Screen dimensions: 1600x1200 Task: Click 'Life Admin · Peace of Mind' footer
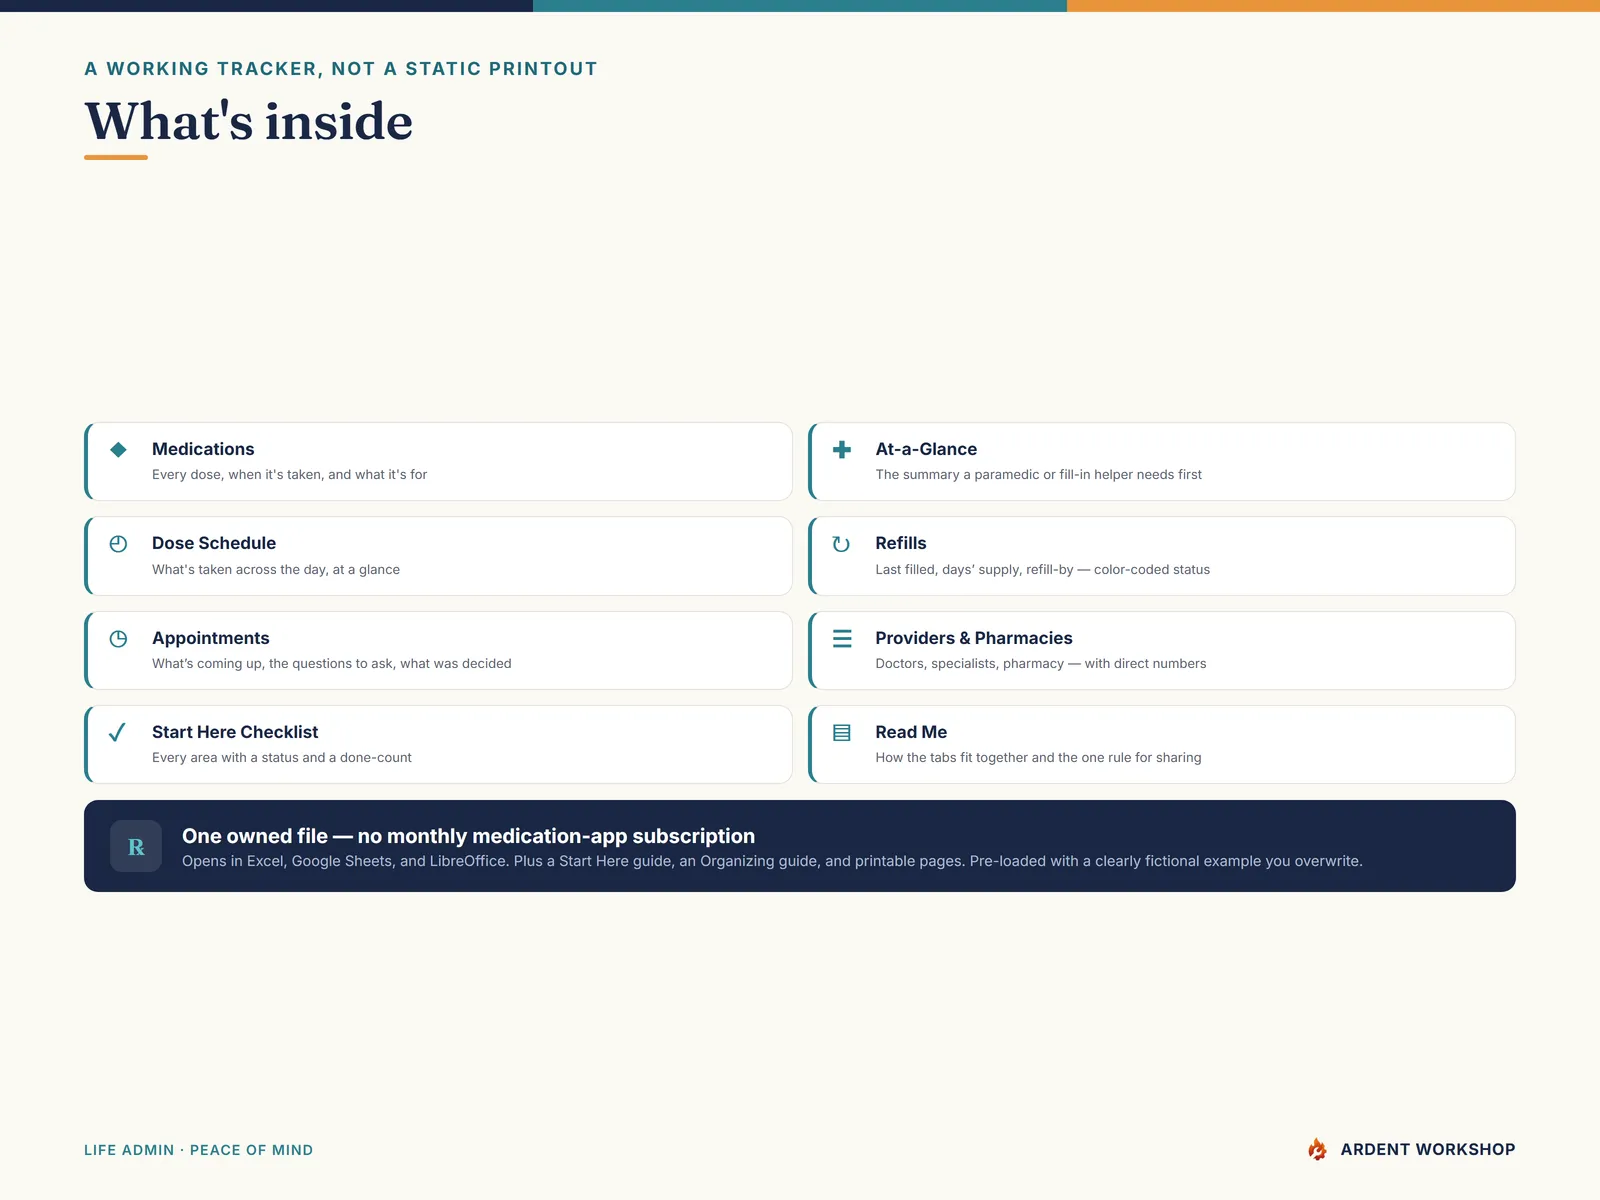(x=198, y=1150)
